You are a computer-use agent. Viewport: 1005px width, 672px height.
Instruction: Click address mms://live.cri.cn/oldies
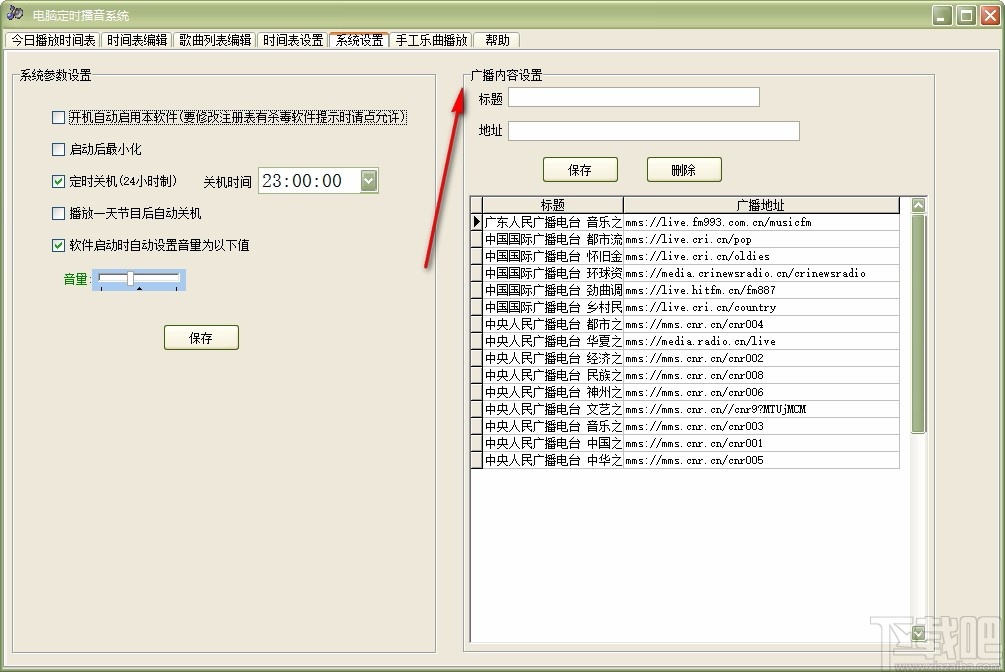pyautogui.click(x=697, y=256)
